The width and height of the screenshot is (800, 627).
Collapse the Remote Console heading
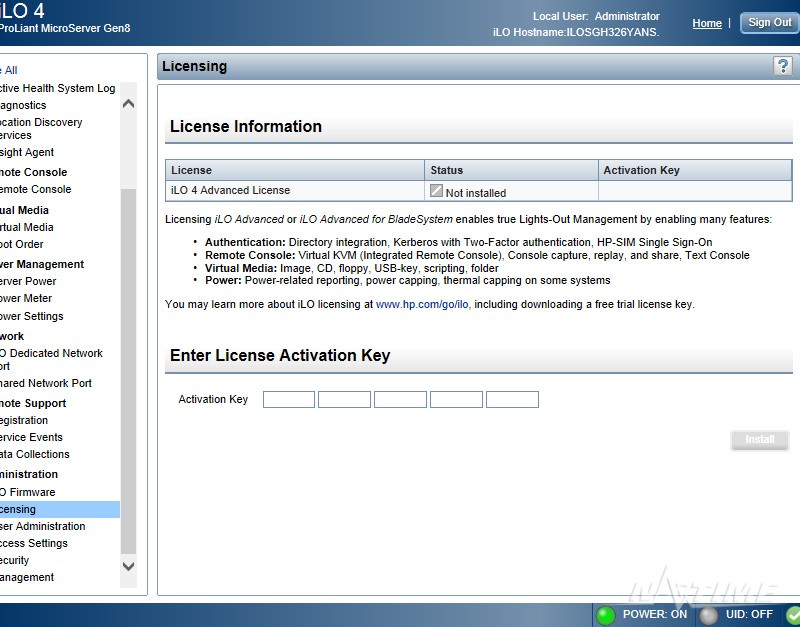tap(33, 172)
